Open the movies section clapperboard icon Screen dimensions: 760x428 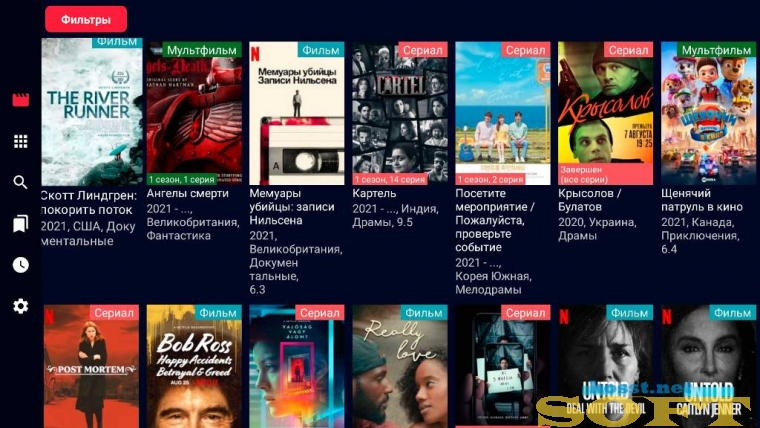click(20, 99)
